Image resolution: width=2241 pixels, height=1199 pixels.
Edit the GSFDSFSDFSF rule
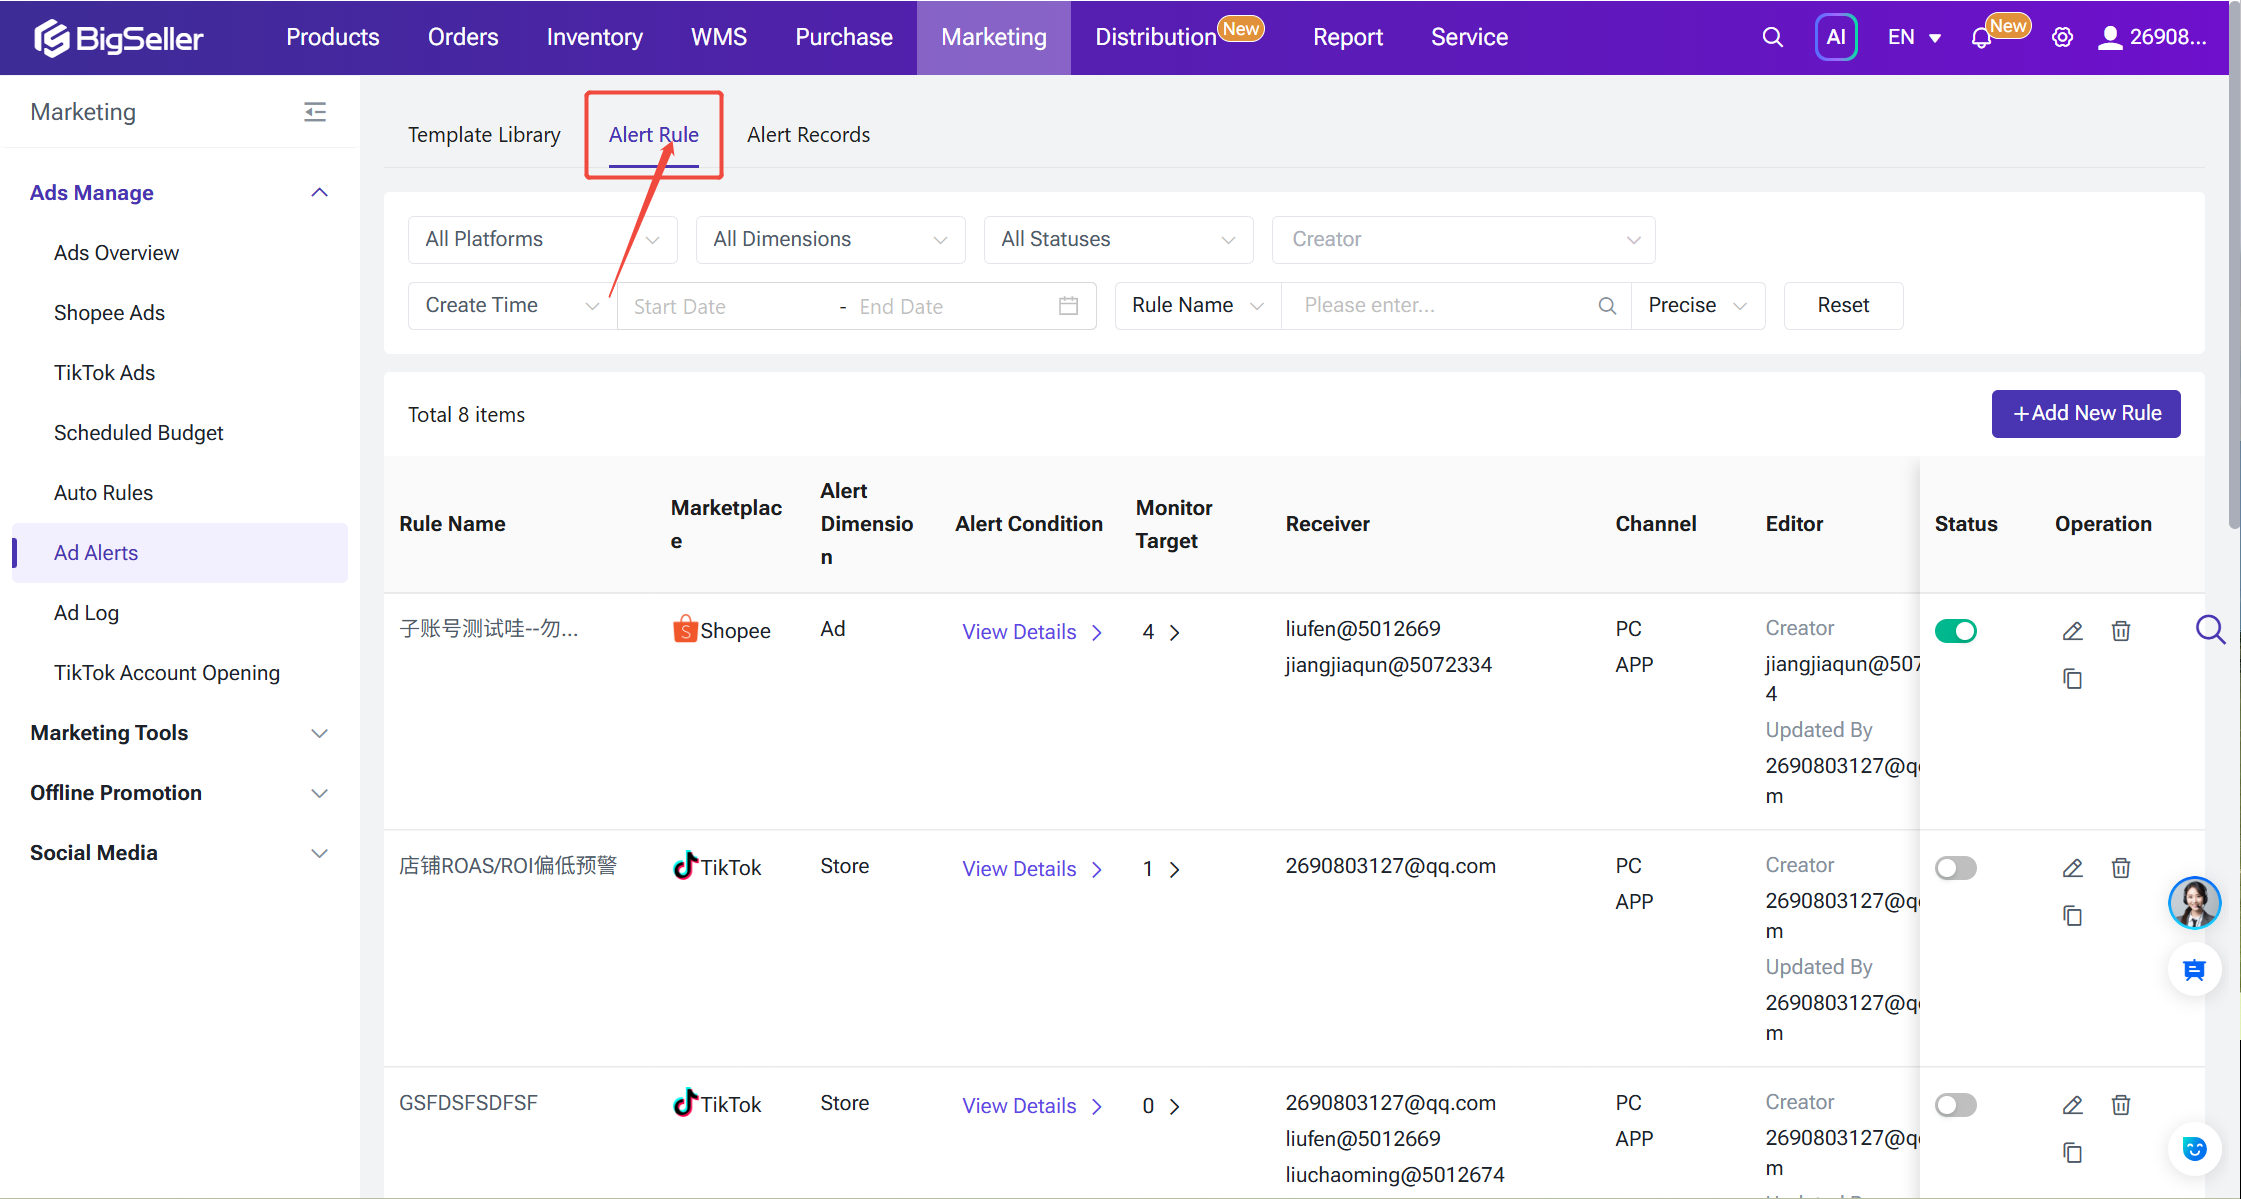coord(2073,1105)
